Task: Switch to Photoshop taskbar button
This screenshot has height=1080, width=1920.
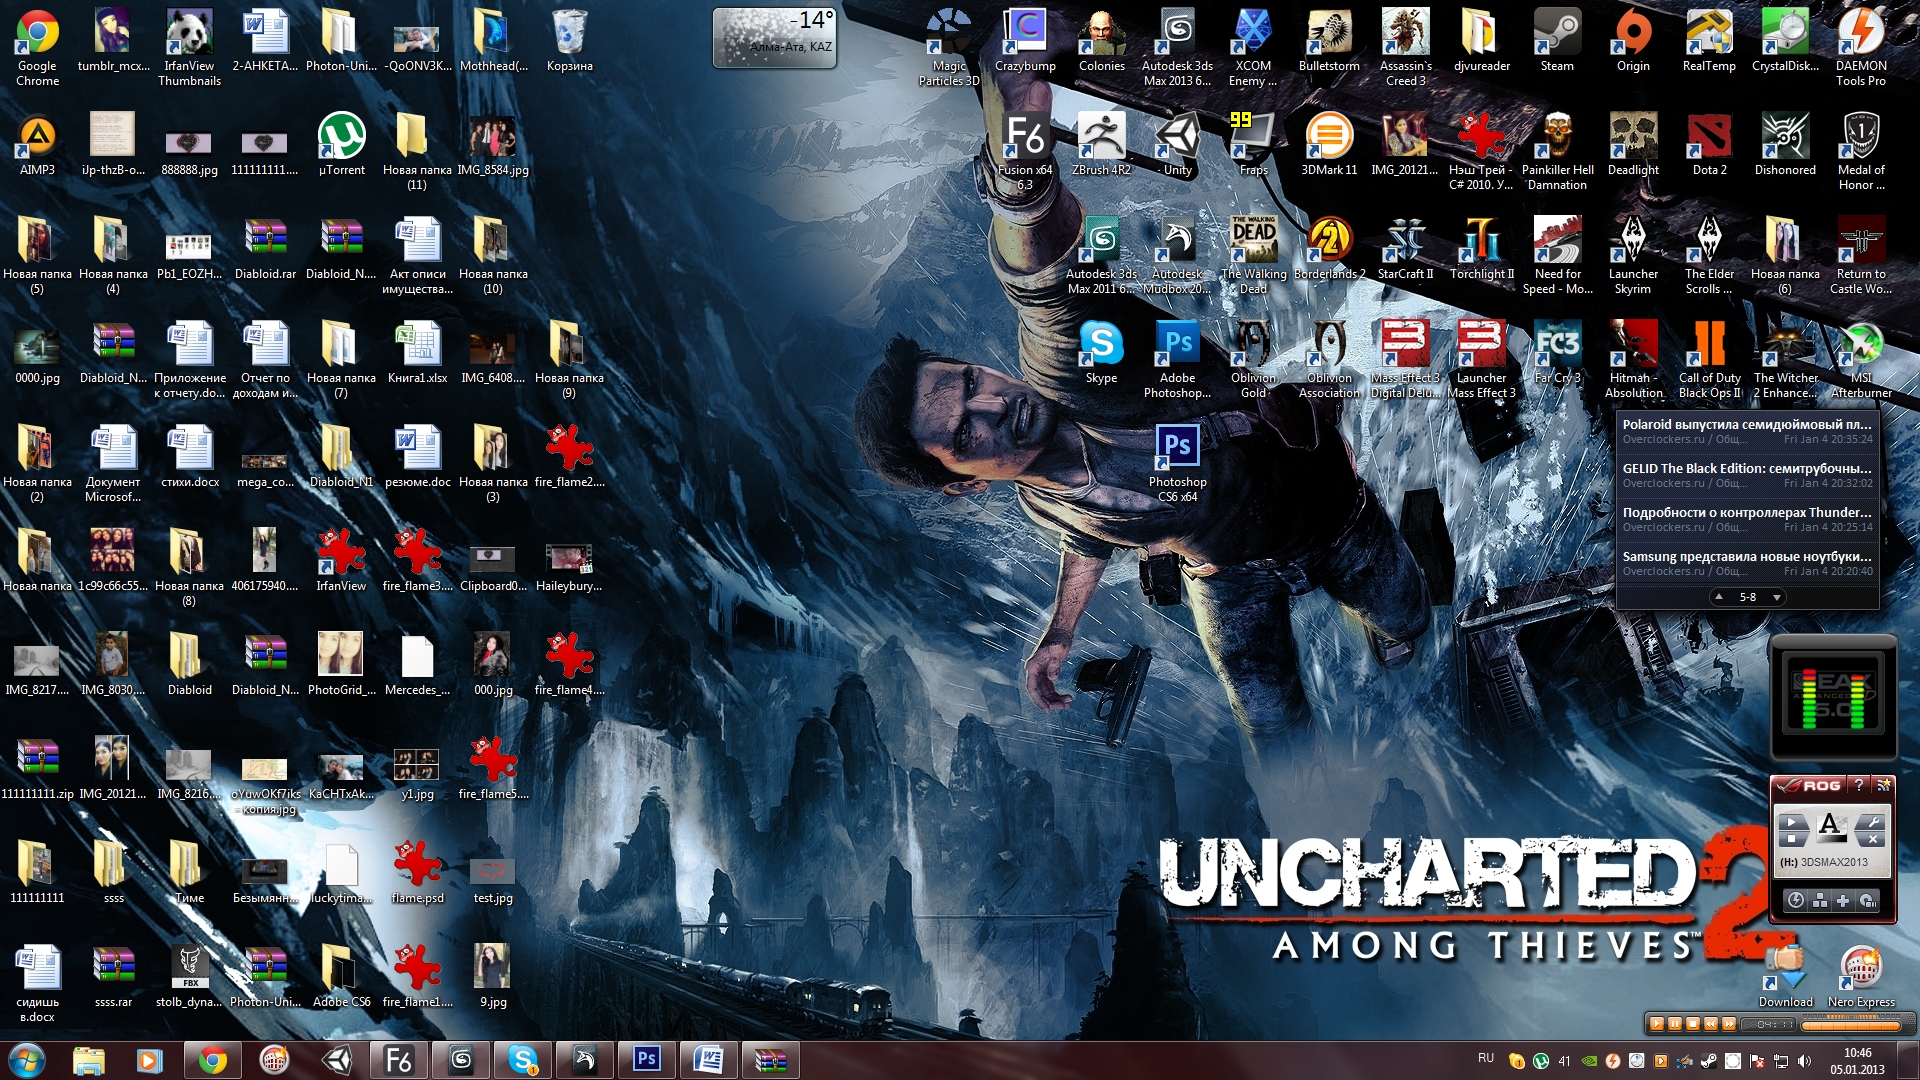Action: [x=647, y=1059]
